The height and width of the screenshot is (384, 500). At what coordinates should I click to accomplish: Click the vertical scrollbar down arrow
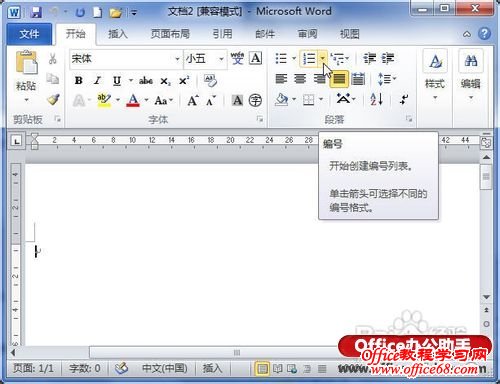click(x=486, y=297)
